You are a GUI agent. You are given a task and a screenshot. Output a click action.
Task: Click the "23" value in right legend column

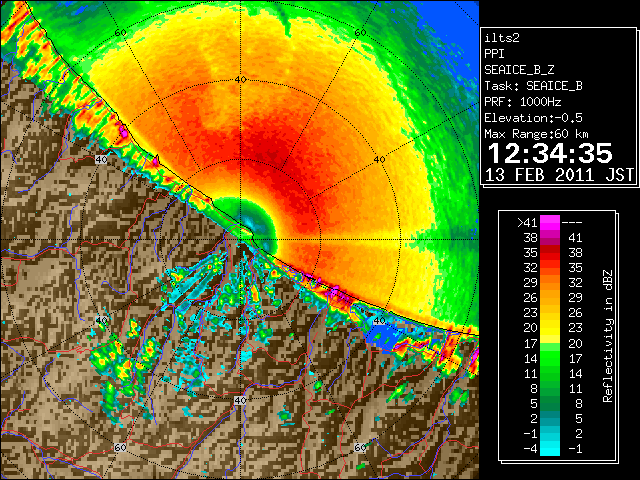575,328
